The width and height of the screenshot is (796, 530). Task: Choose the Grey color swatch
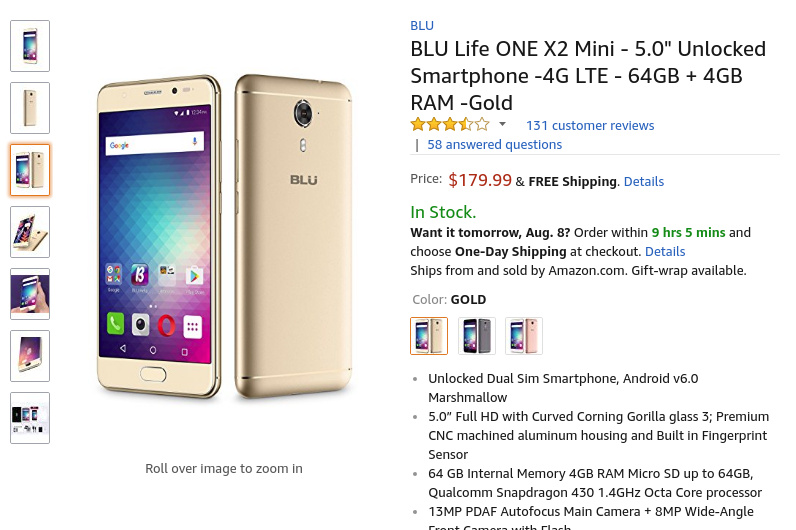477,336
